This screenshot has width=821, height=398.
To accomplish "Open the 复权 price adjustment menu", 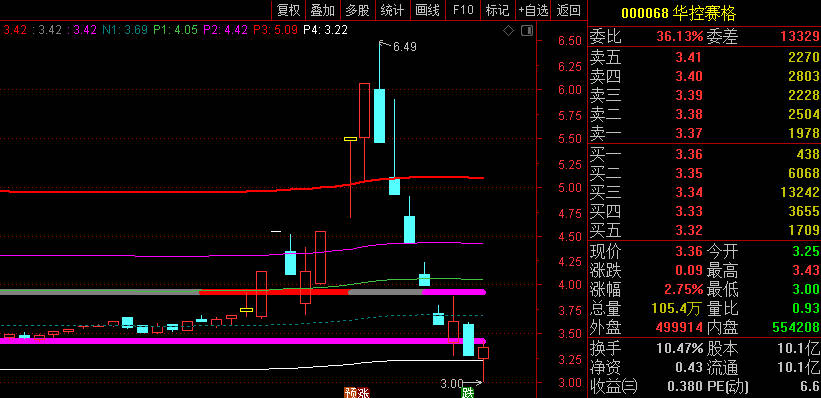I will click(289, 9).
